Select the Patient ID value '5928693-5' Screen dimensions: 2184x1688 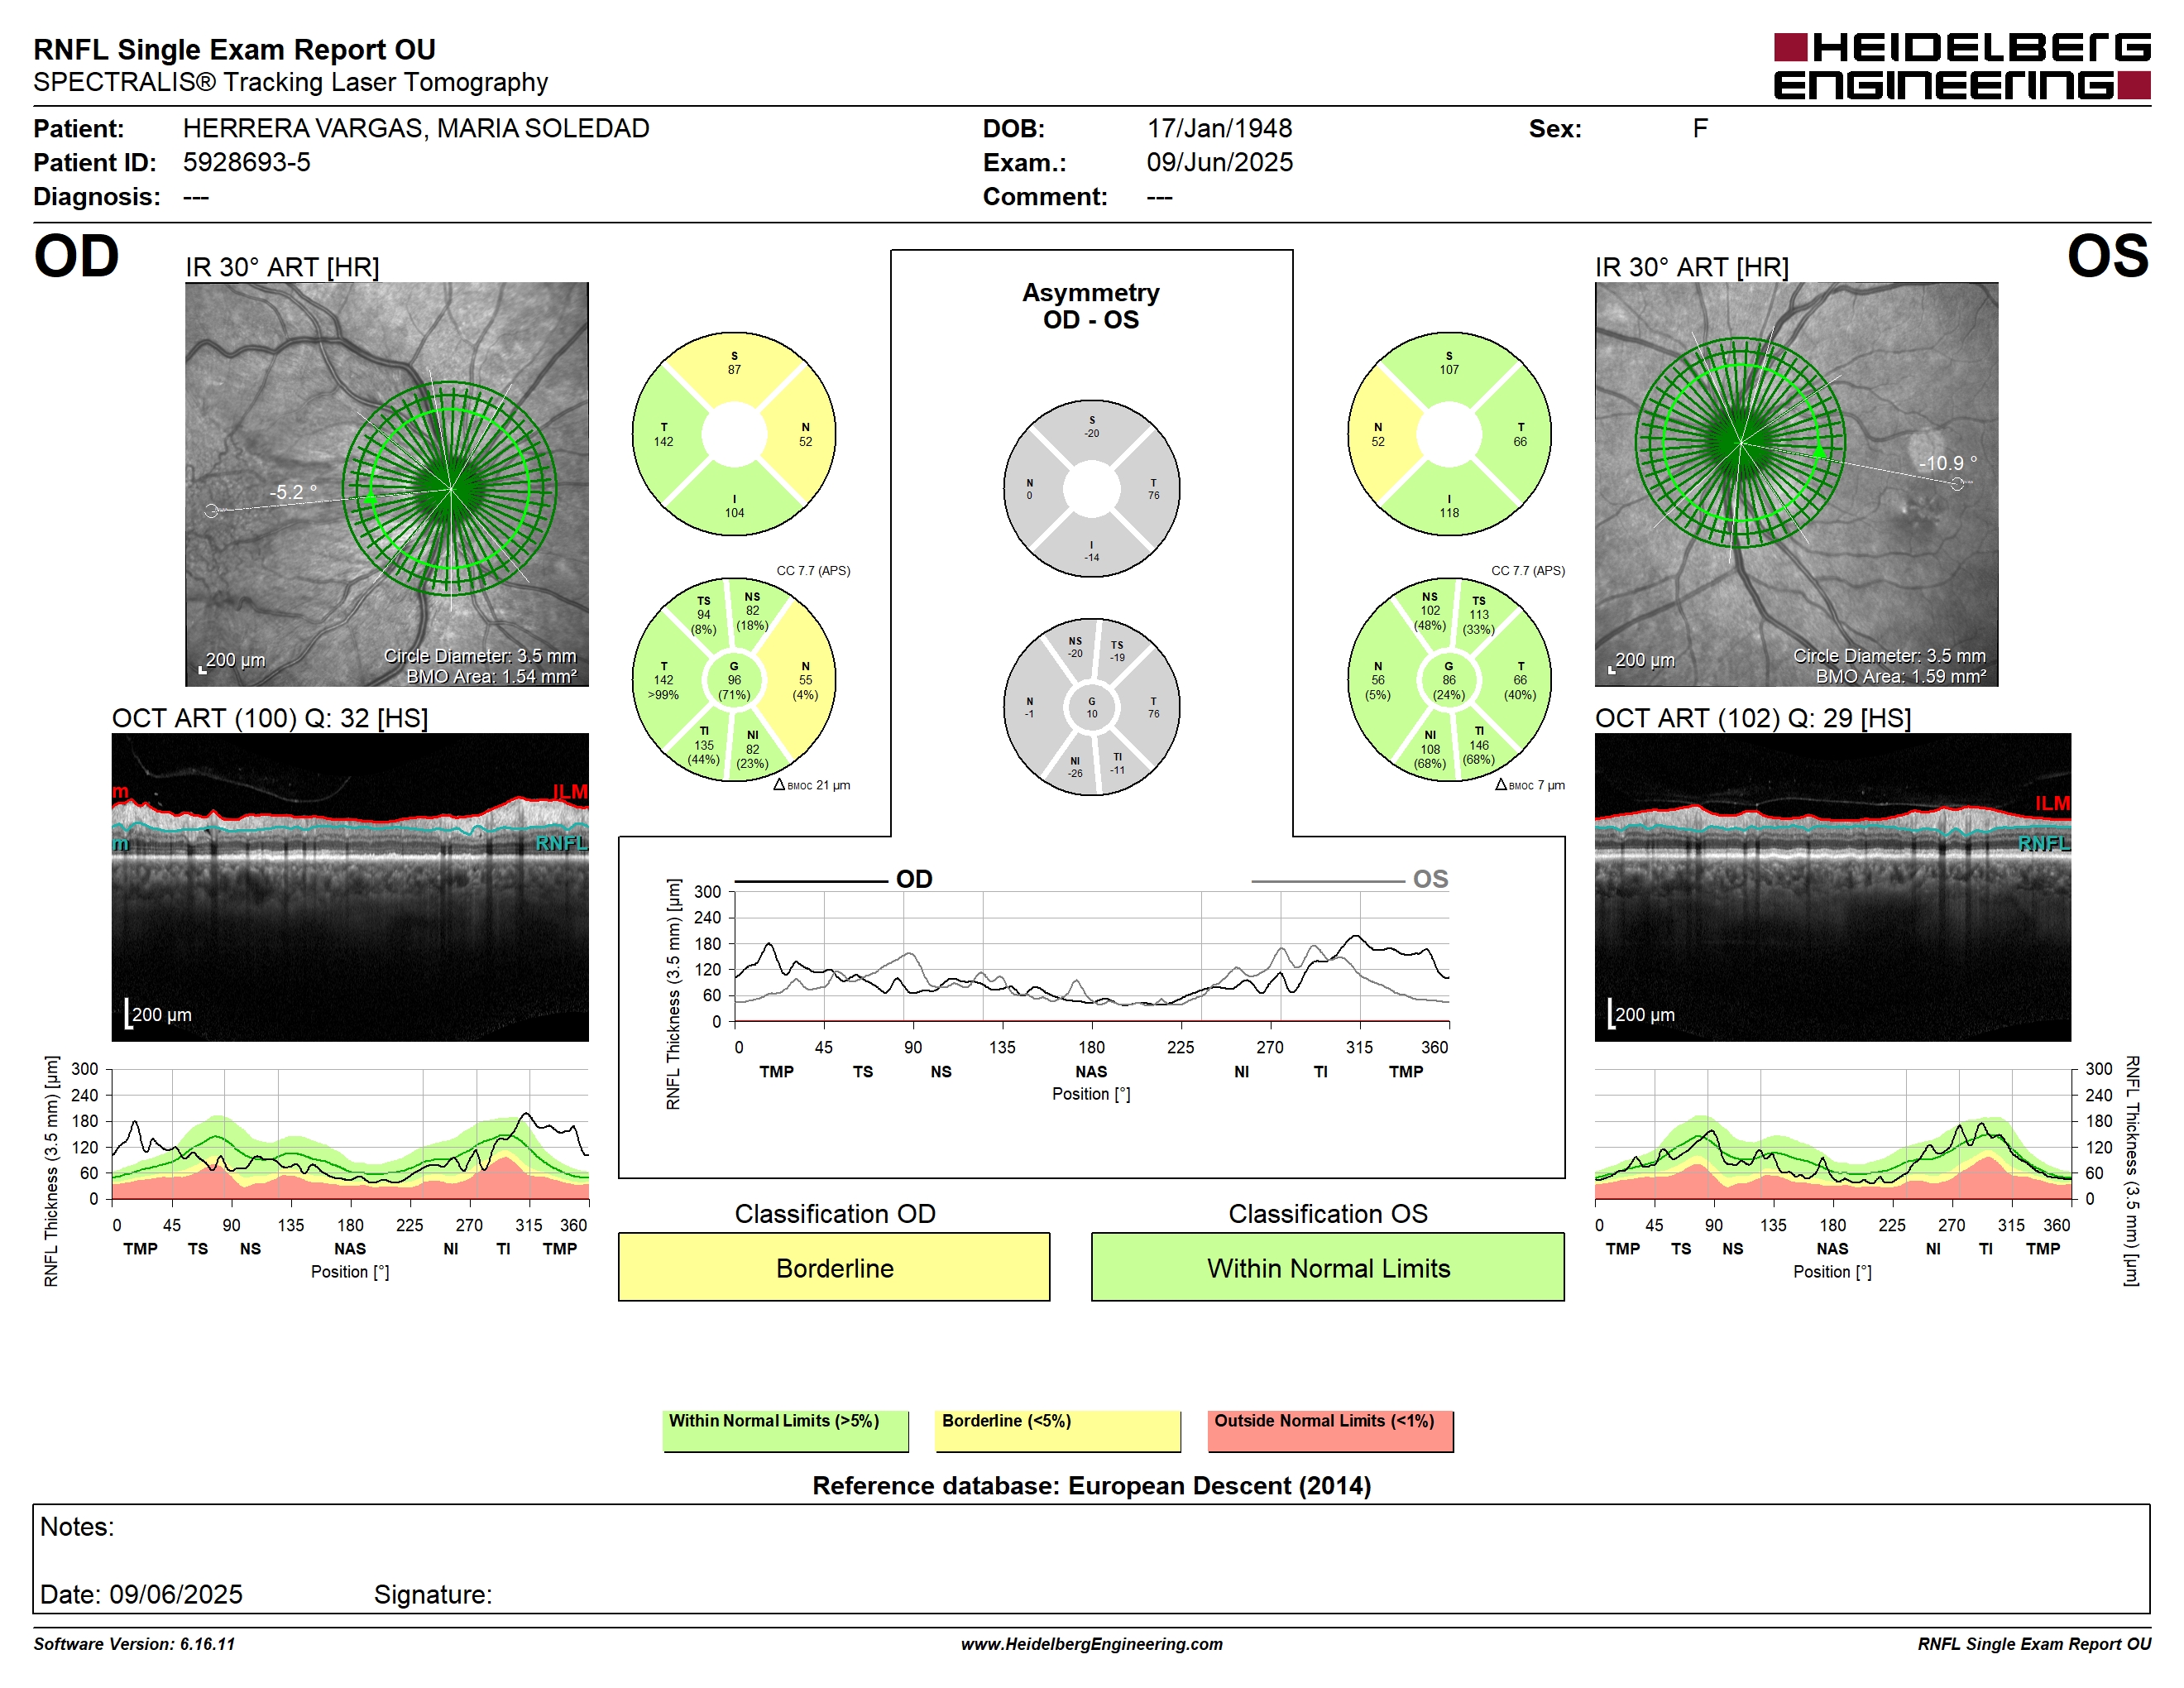point(246,162)
